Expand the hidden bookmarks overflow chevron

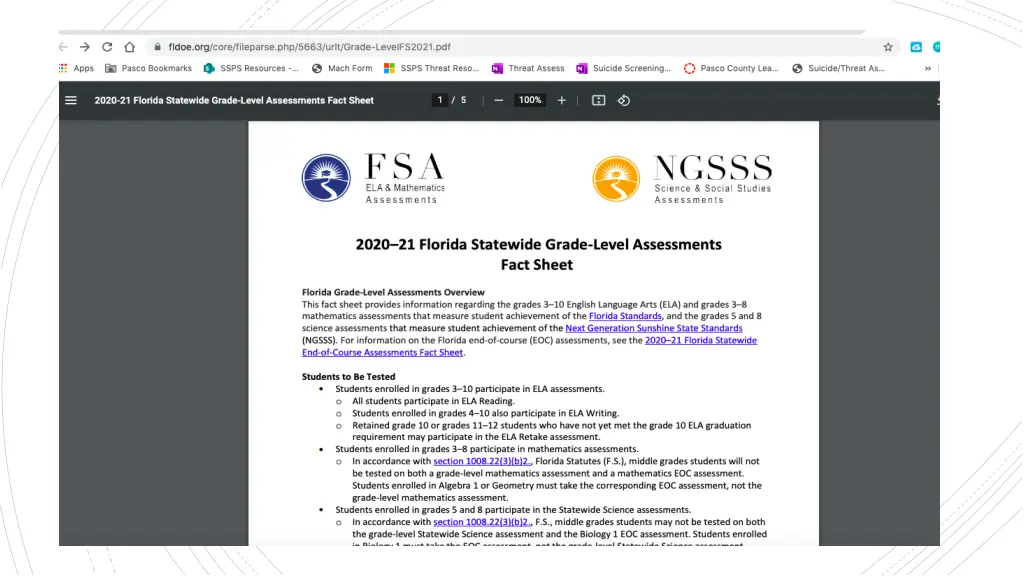coord(927,68)
